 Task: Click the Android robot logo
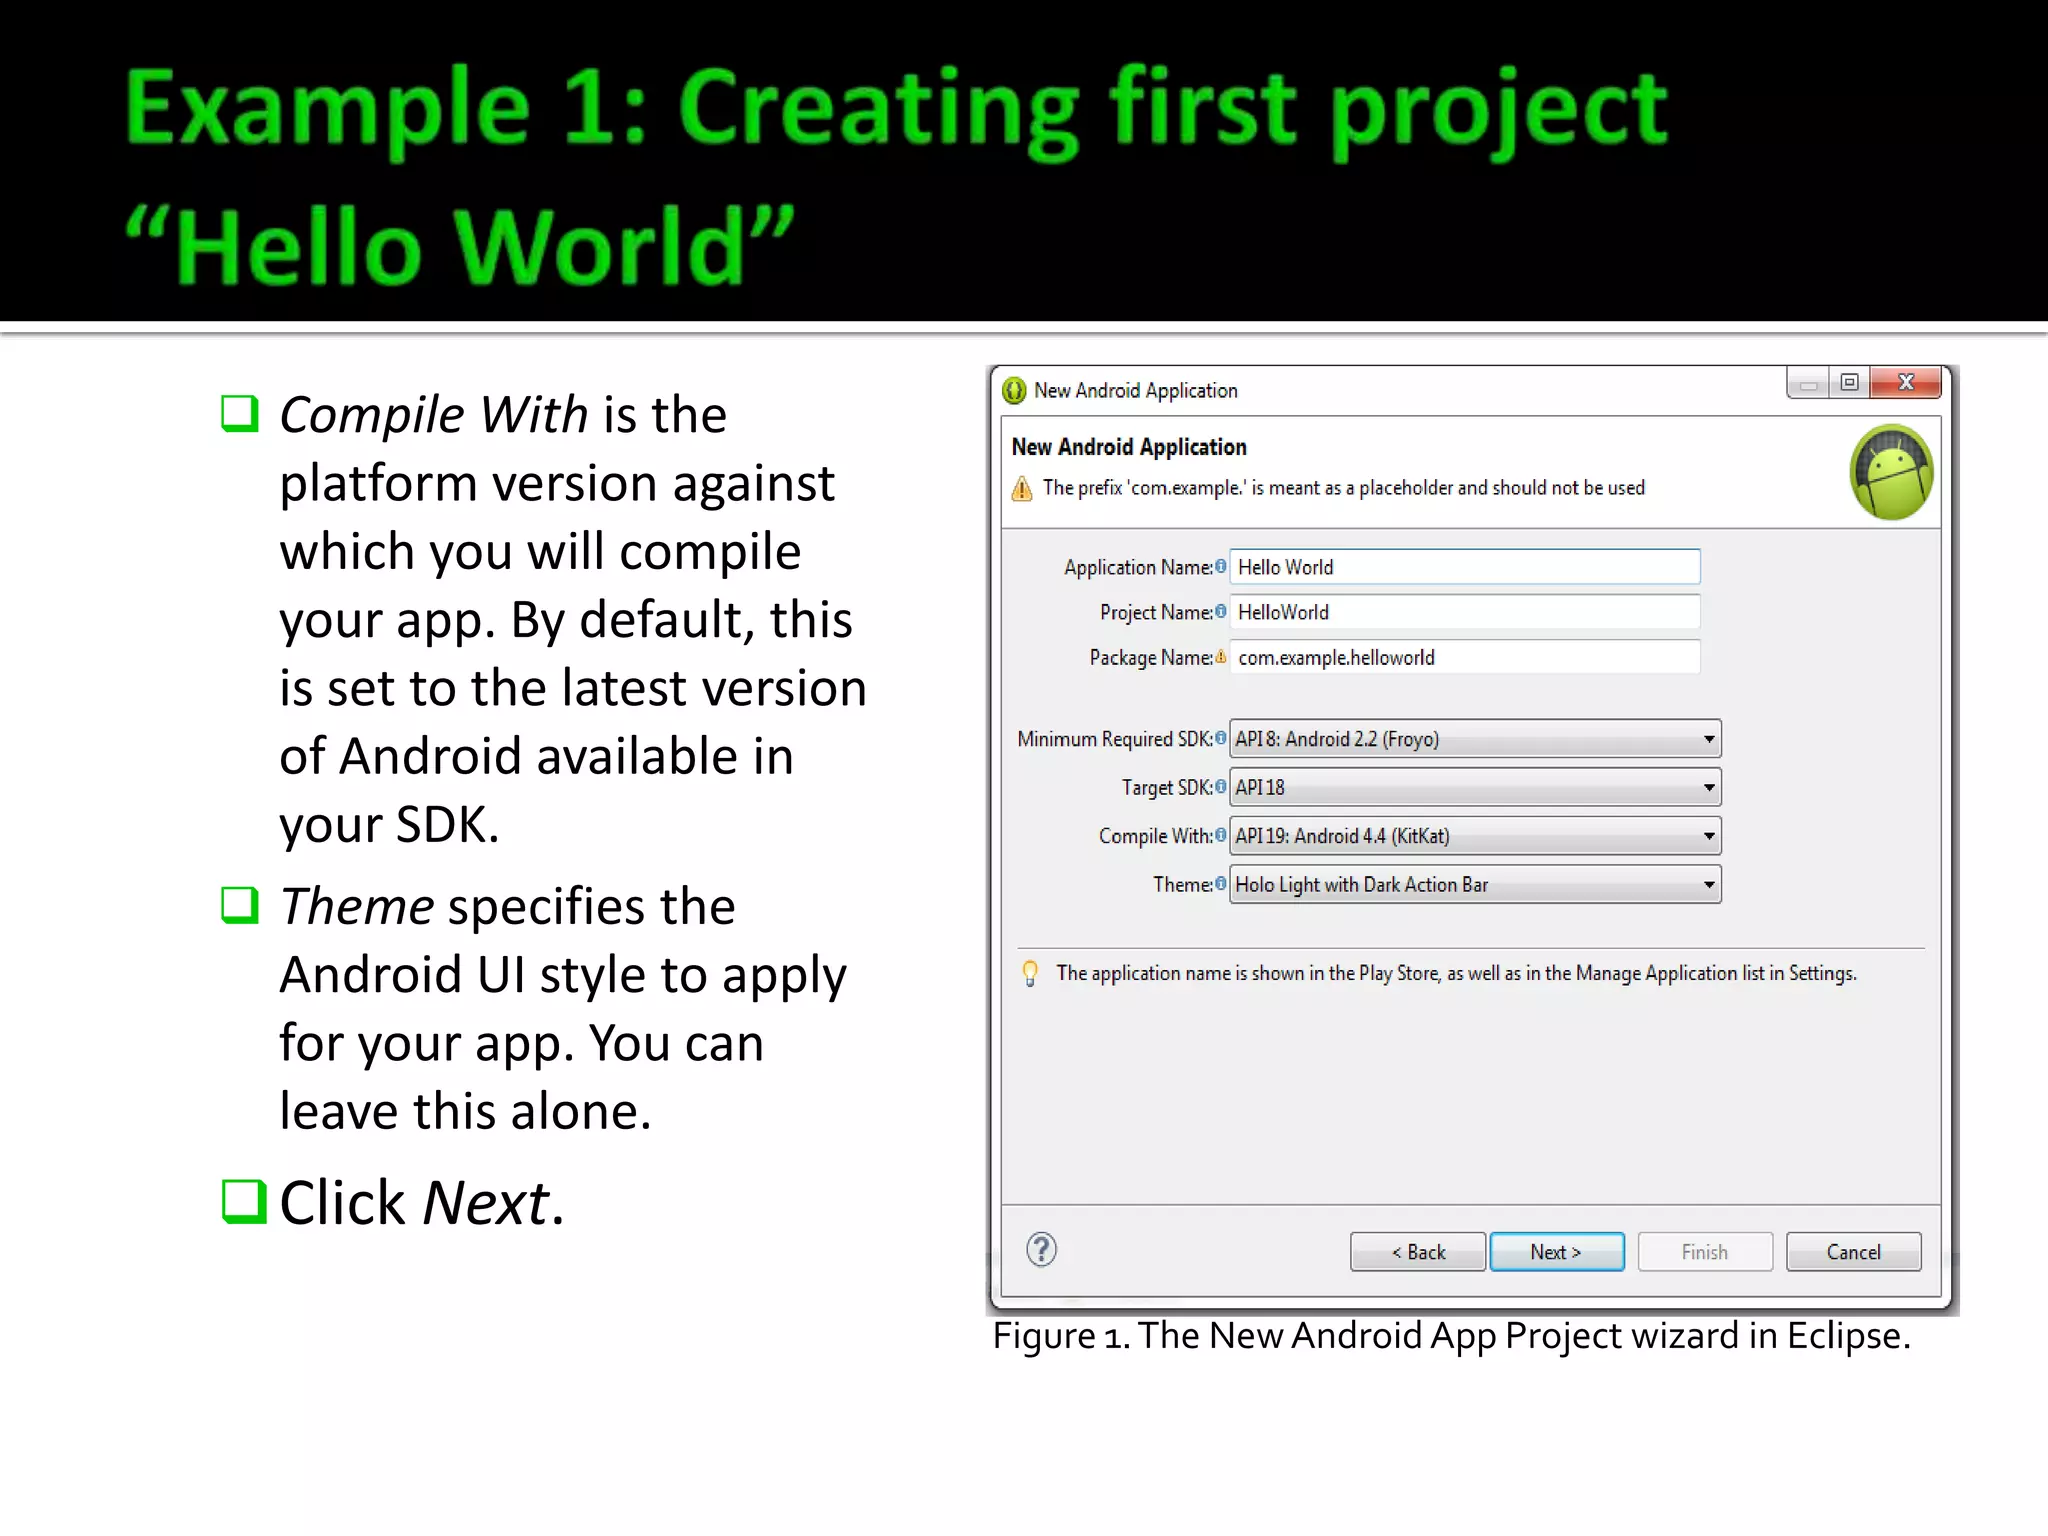click(1891, 472)
